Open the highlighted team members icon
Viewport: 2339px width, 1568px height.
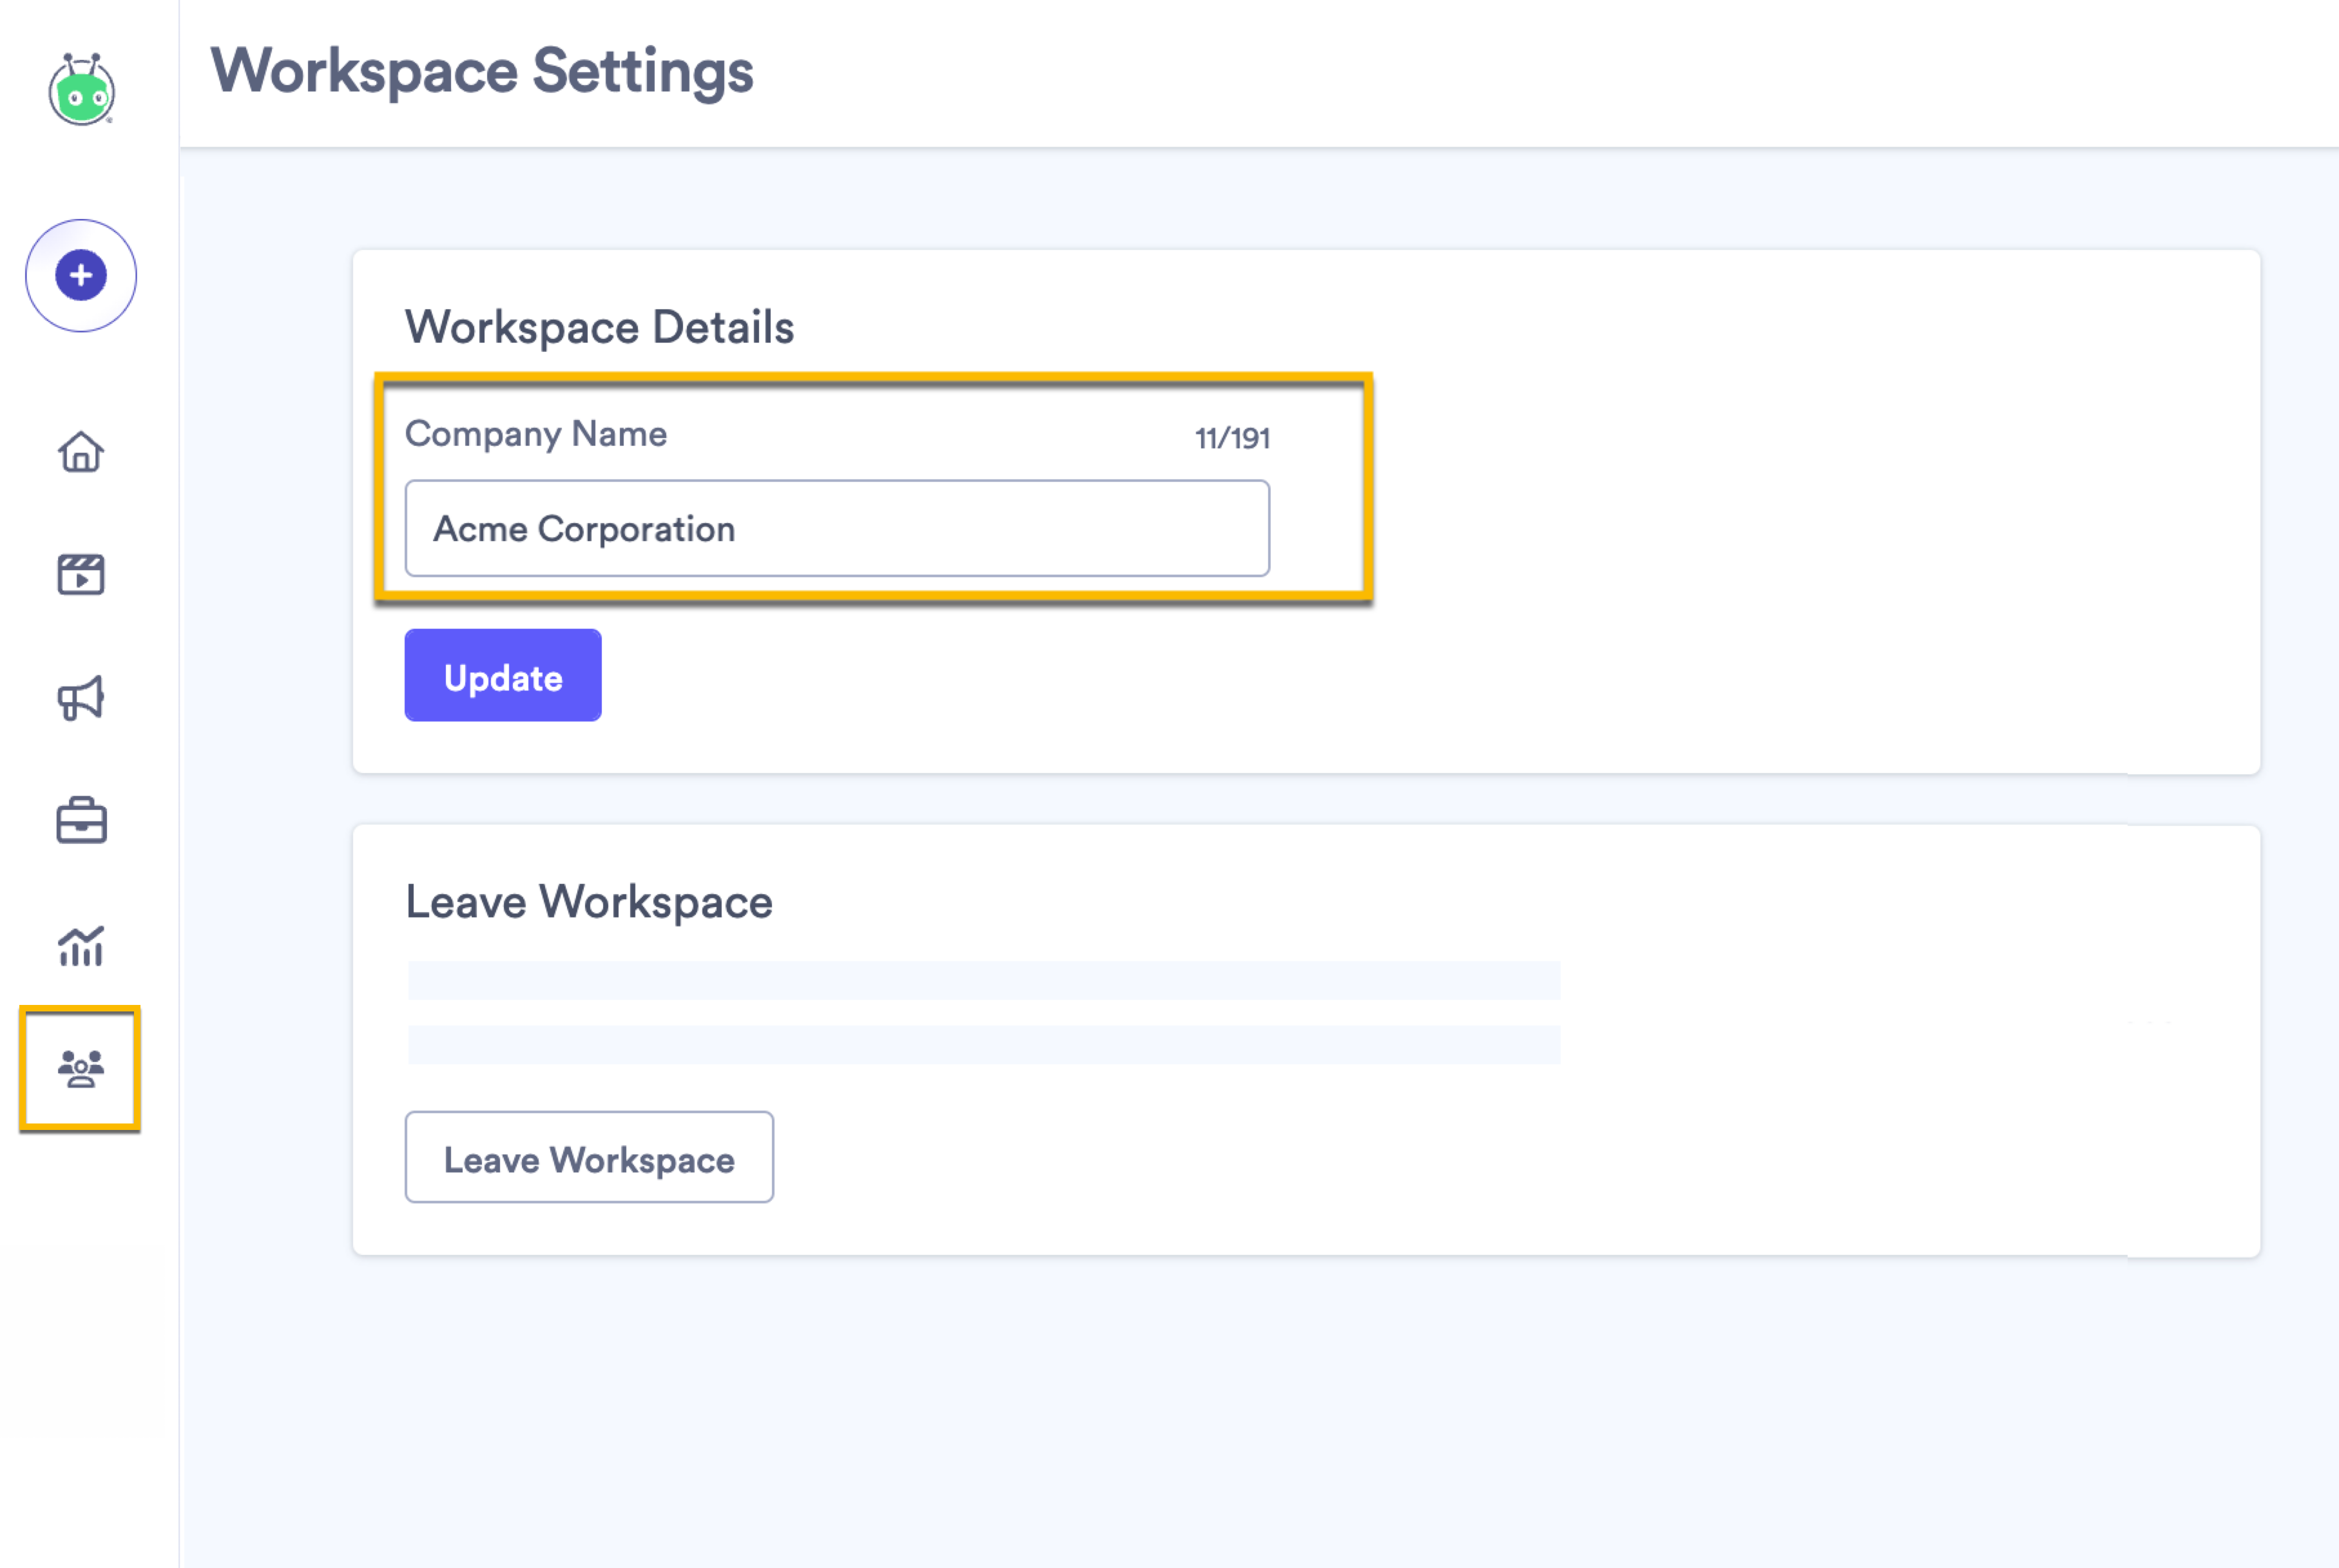click(x=81, y=1070)
